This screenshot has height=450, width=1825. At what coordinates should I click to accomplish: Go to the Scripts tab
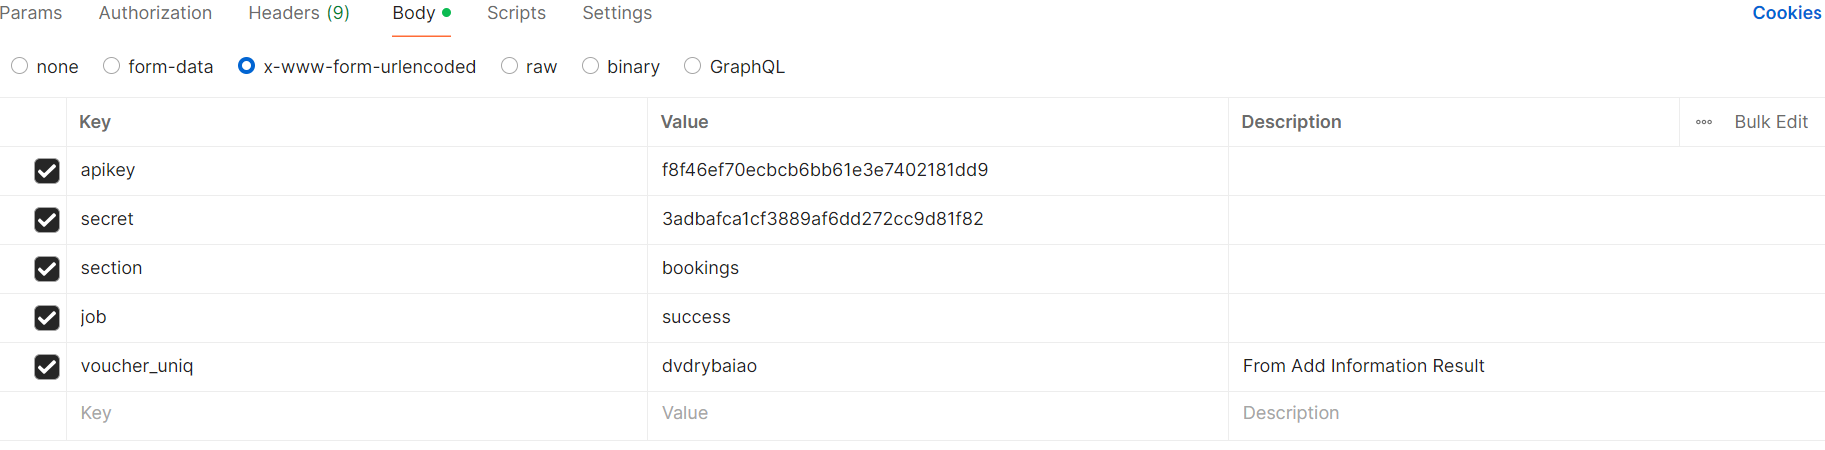516,13
